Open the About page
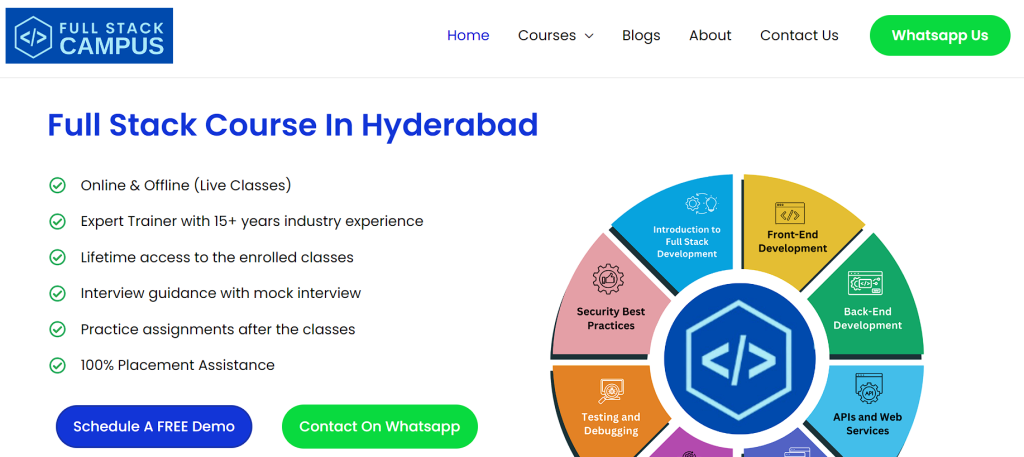Viewport: 1024px width, 457px height. [710, 35]
